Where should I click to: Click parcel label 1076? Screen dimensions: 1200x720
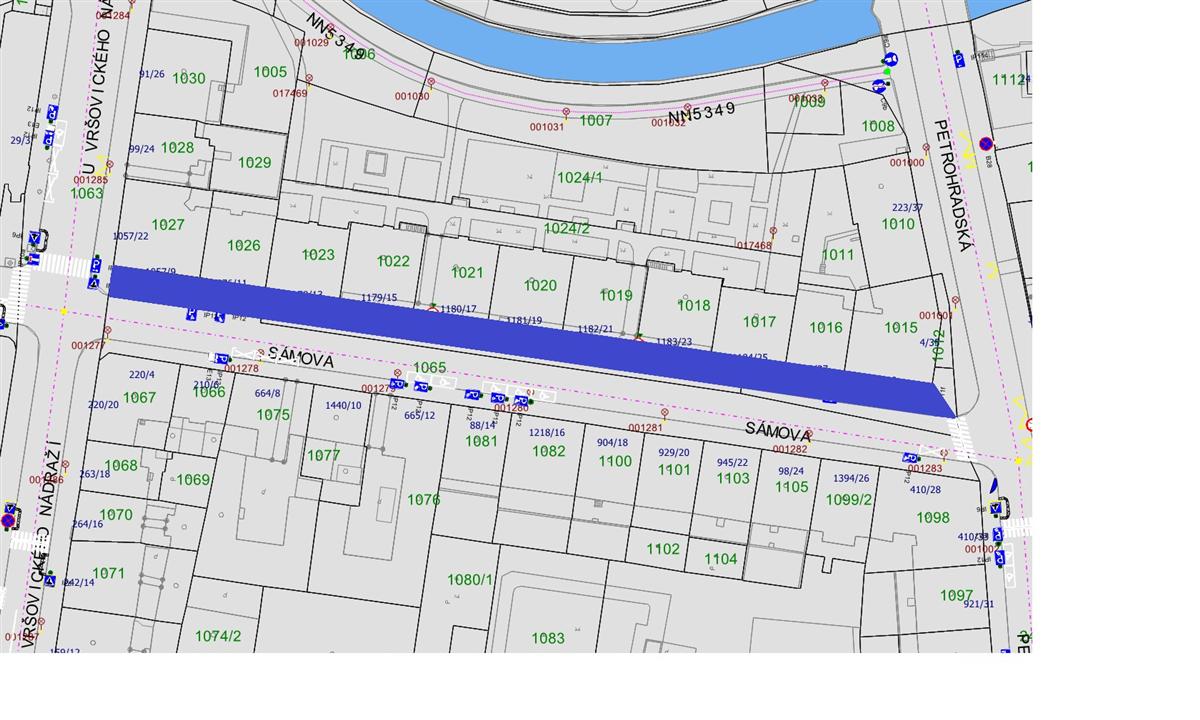point(423,499)
